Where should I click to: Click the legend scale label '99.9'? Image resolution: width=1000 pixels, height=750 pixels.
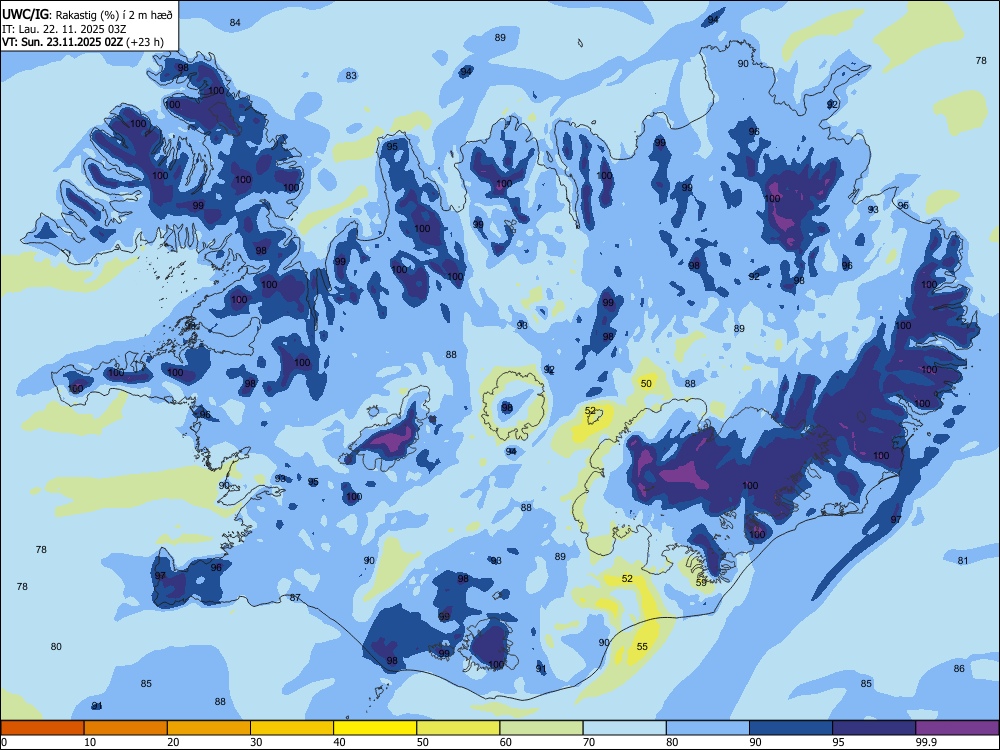[x=926, y=742]
